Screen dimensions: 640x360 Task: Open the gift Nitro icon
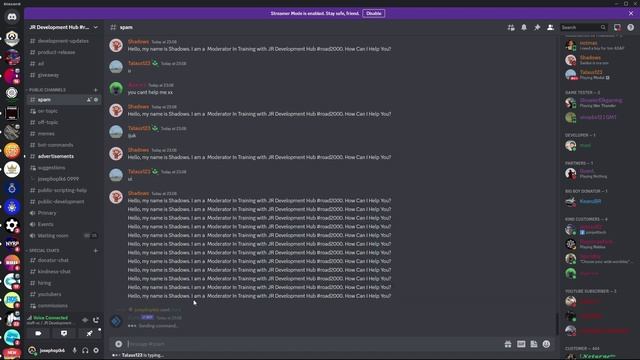[x=508, y=344]
